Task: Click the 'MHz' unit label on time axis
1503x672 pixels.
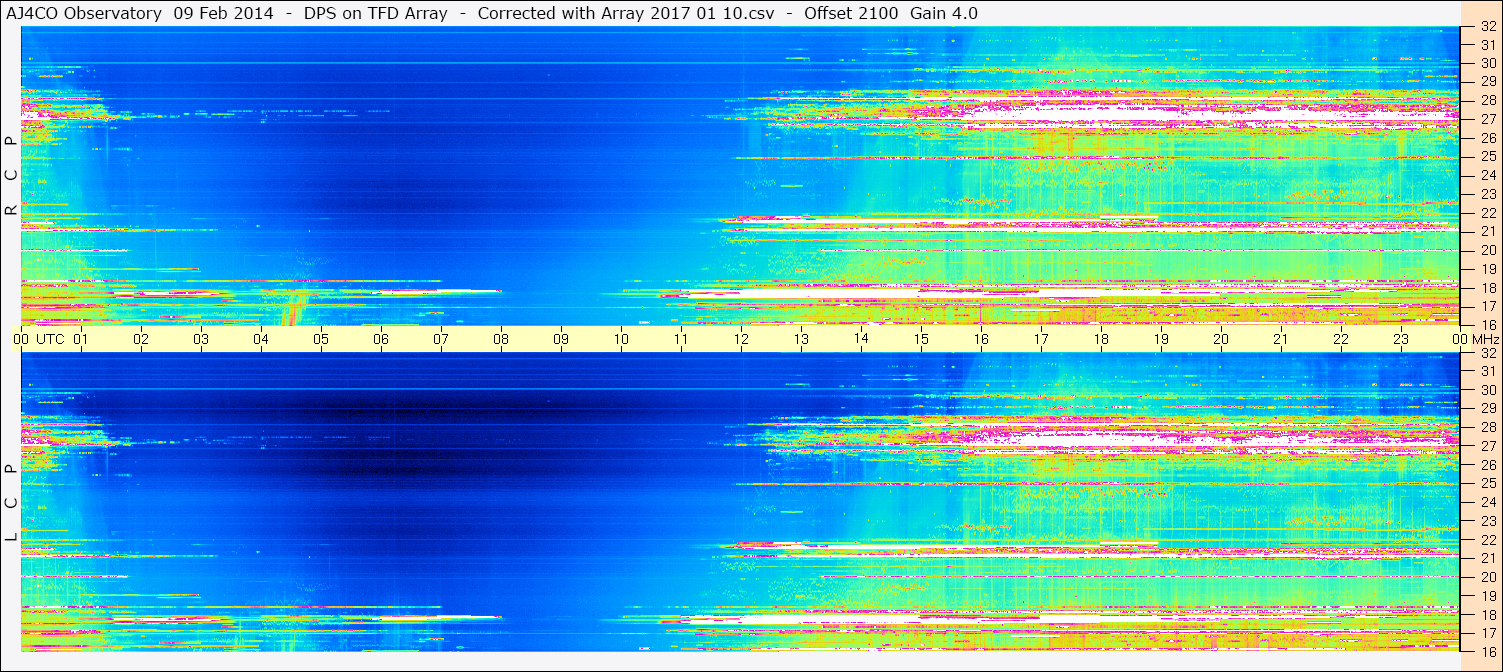Action: (x=1485, y=339)
